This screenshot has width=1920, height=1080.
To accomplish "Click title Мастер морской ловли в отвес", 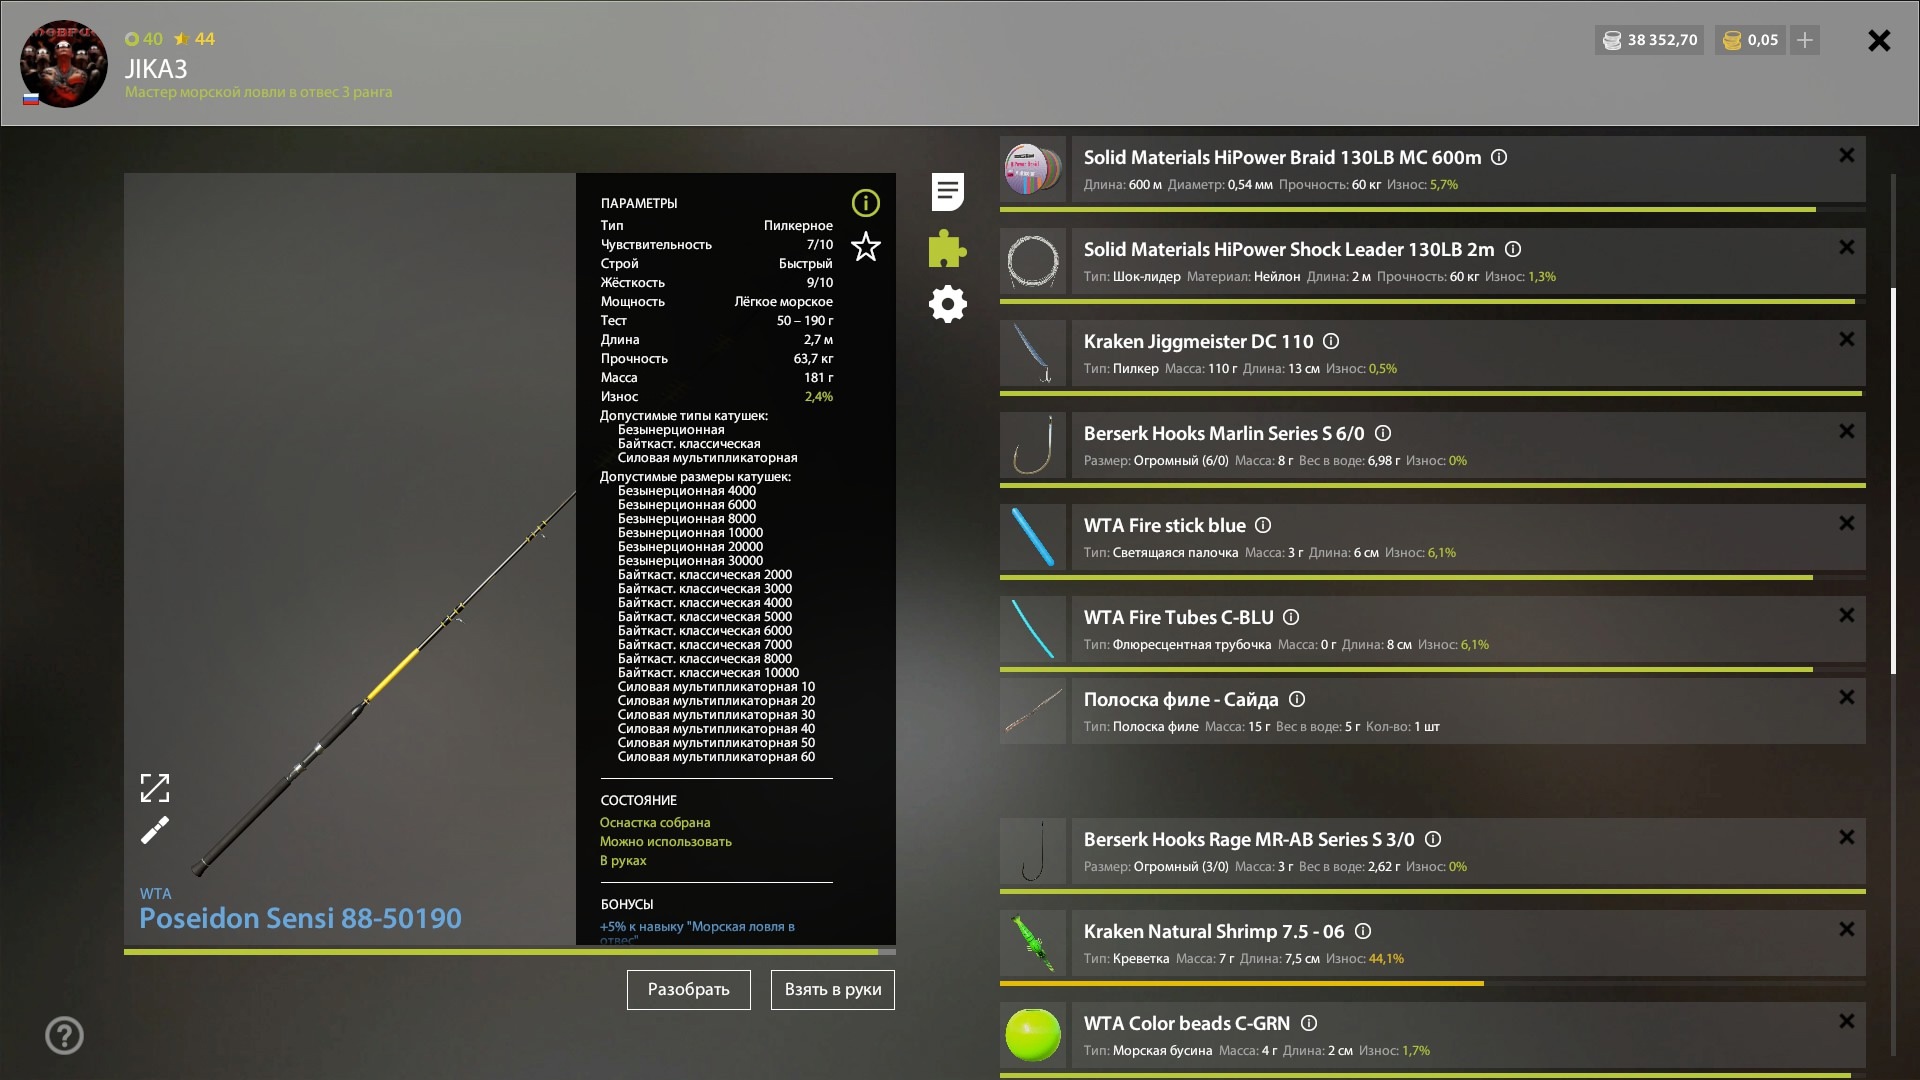I will (x=258, y=92).
